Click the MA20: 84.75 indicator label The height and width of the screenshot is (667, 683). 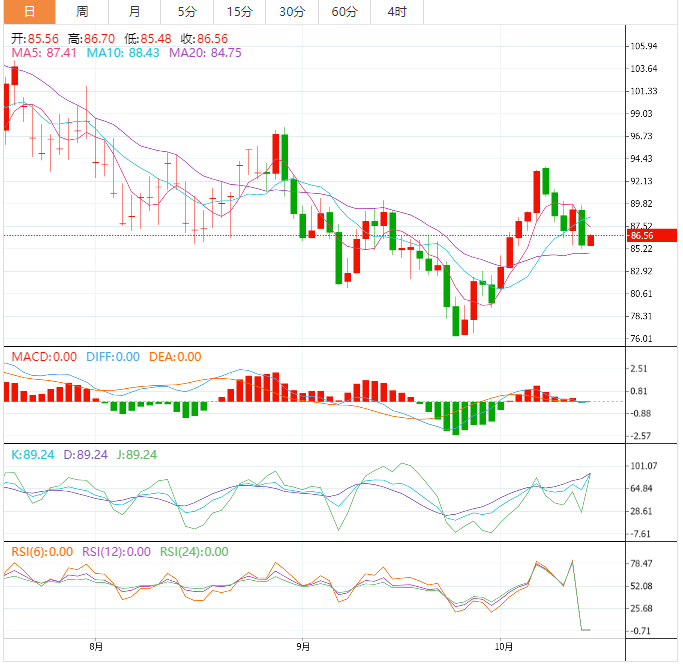[x=205, y=53]
